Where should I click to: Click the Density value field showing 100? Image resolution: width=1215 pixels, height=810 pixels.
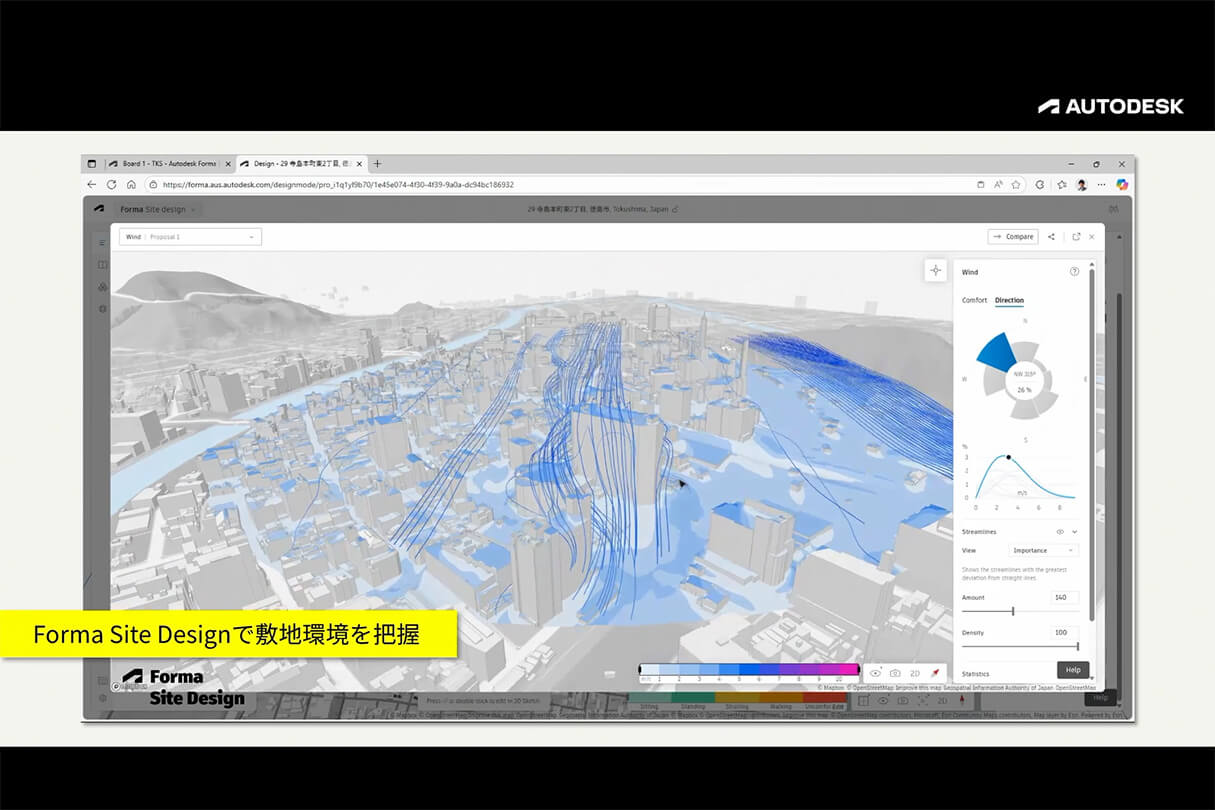click(x=1064, y=633)
